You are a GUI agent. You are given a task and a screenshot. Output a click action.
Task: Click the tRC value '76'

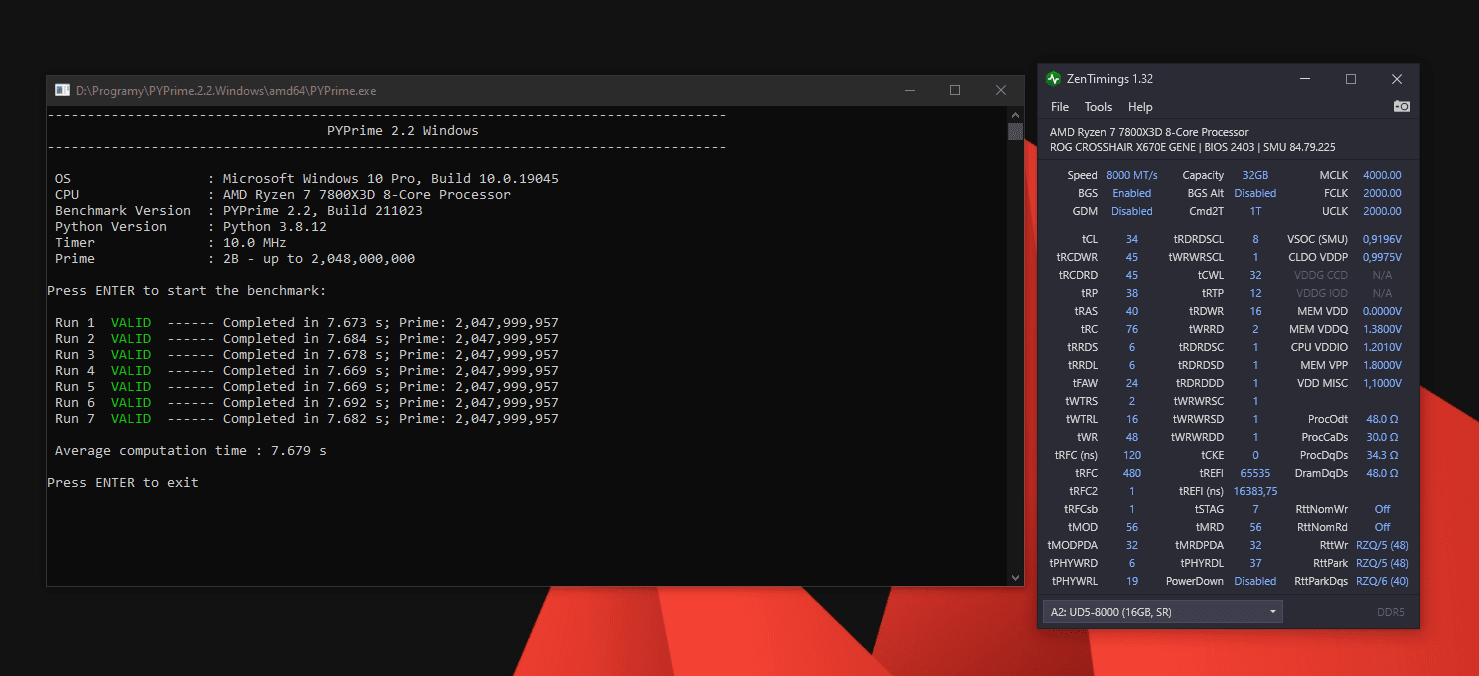pos(1132,329)
